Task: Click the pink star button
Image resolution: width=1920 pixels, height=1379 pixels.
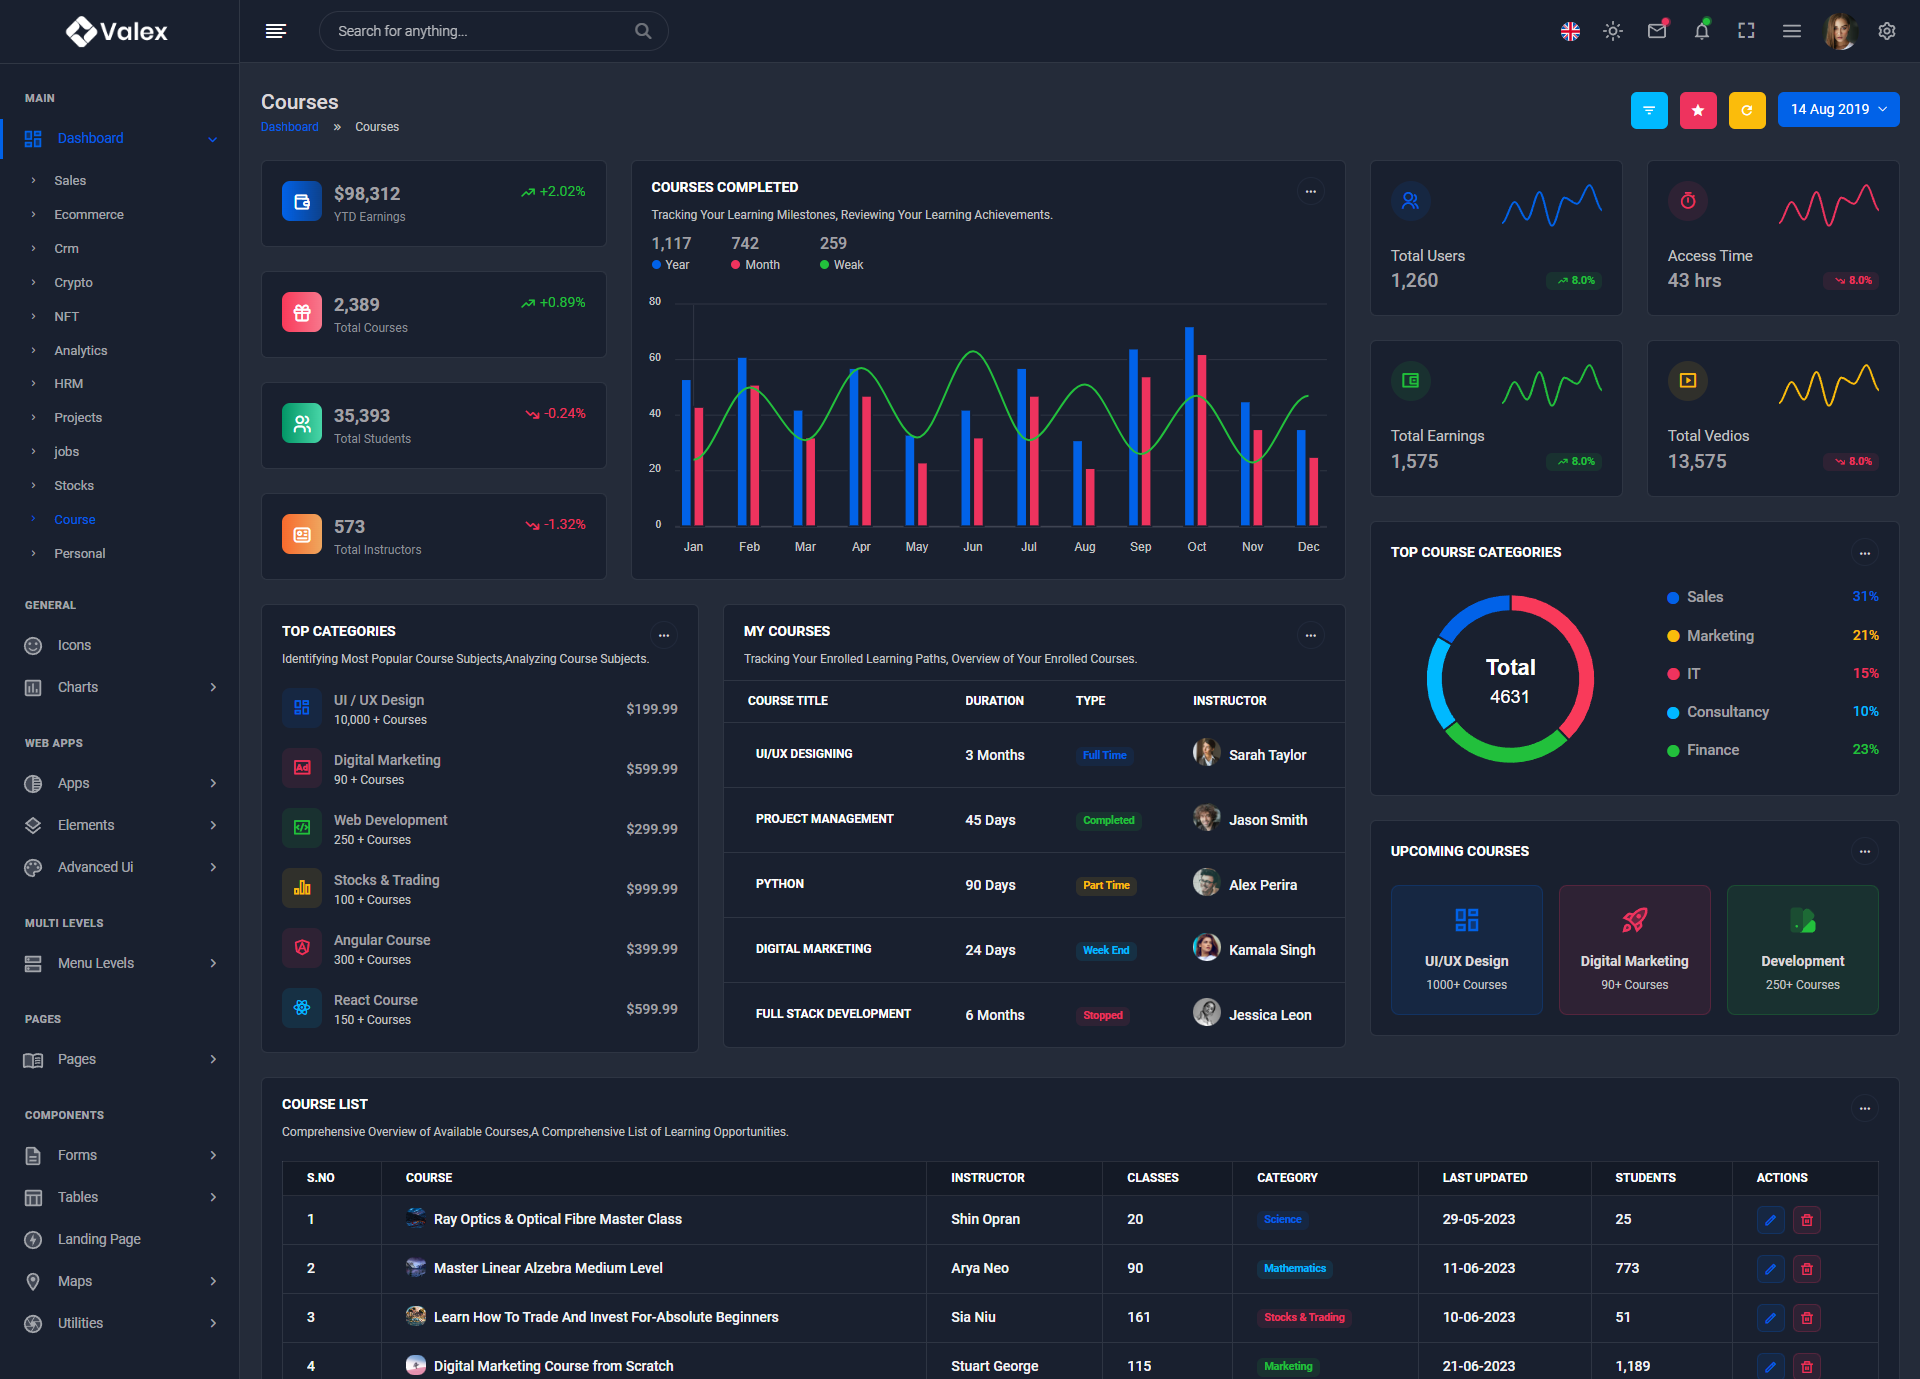Action: 1698,110
